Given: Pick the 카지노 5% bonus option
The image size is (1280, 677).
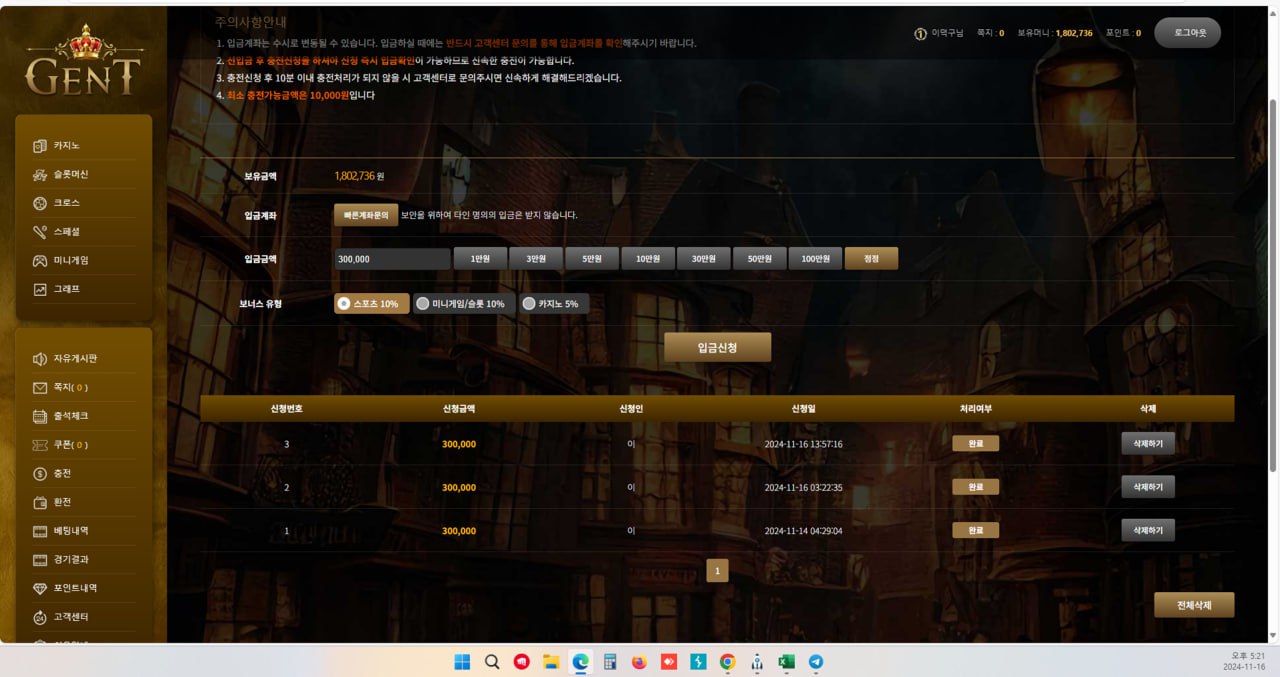Looking at the screenshot, I should tap(554, 303).
